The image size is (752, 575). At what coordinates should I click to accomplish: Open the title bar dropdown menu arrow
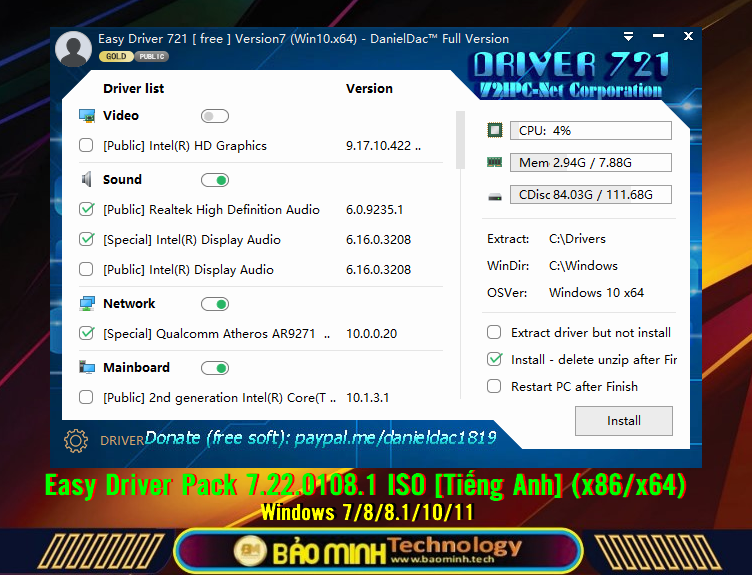click(x=628, y=36)
